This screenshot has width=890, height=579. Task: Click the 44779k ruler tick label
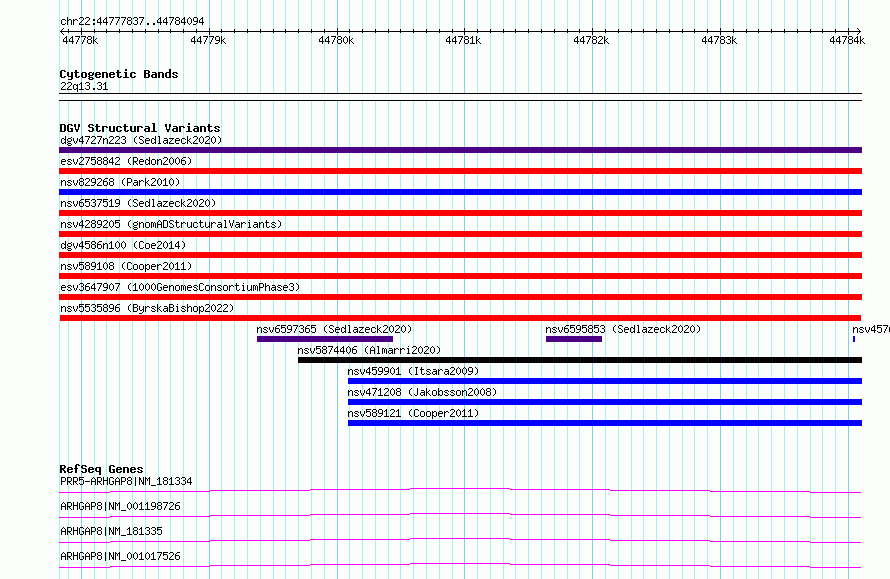pos(208,40)
